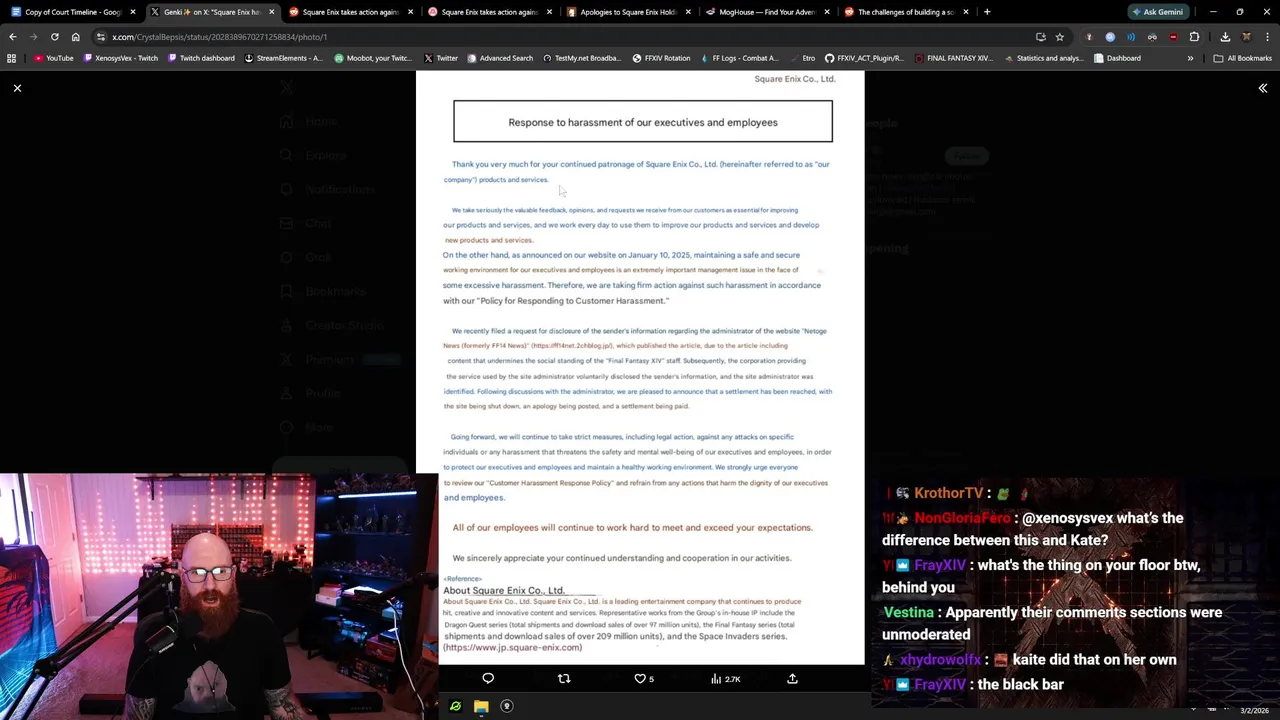Click Vestina username in chat
This screenshot has width=1280, height=720.
(x=908, y=612)
